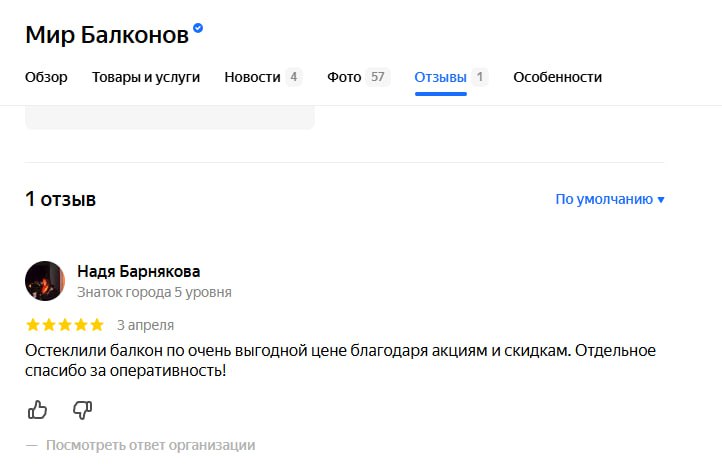
Task: Switch to the Особенности tab
Action: point(558,77)
